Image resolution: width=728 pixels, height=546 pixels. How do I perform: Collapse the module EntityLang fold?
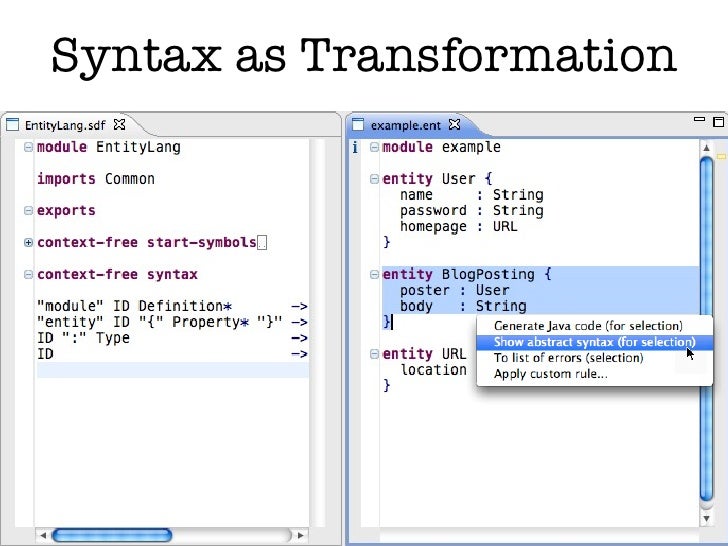(28, 147)
